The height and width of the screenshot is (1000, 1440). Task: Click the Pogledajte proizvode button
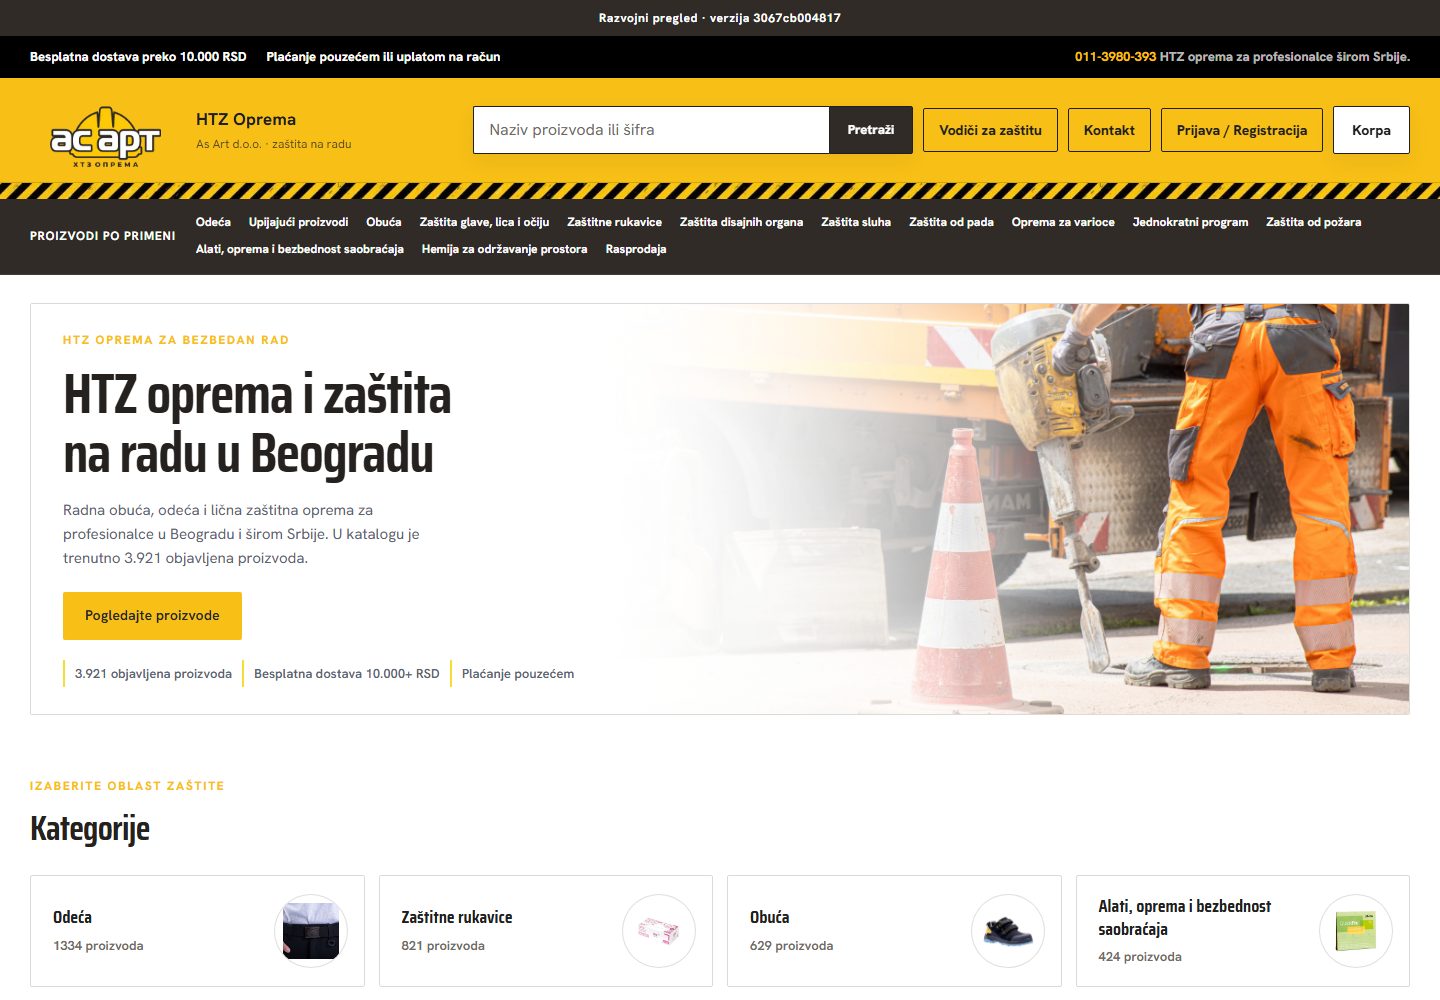152,616
